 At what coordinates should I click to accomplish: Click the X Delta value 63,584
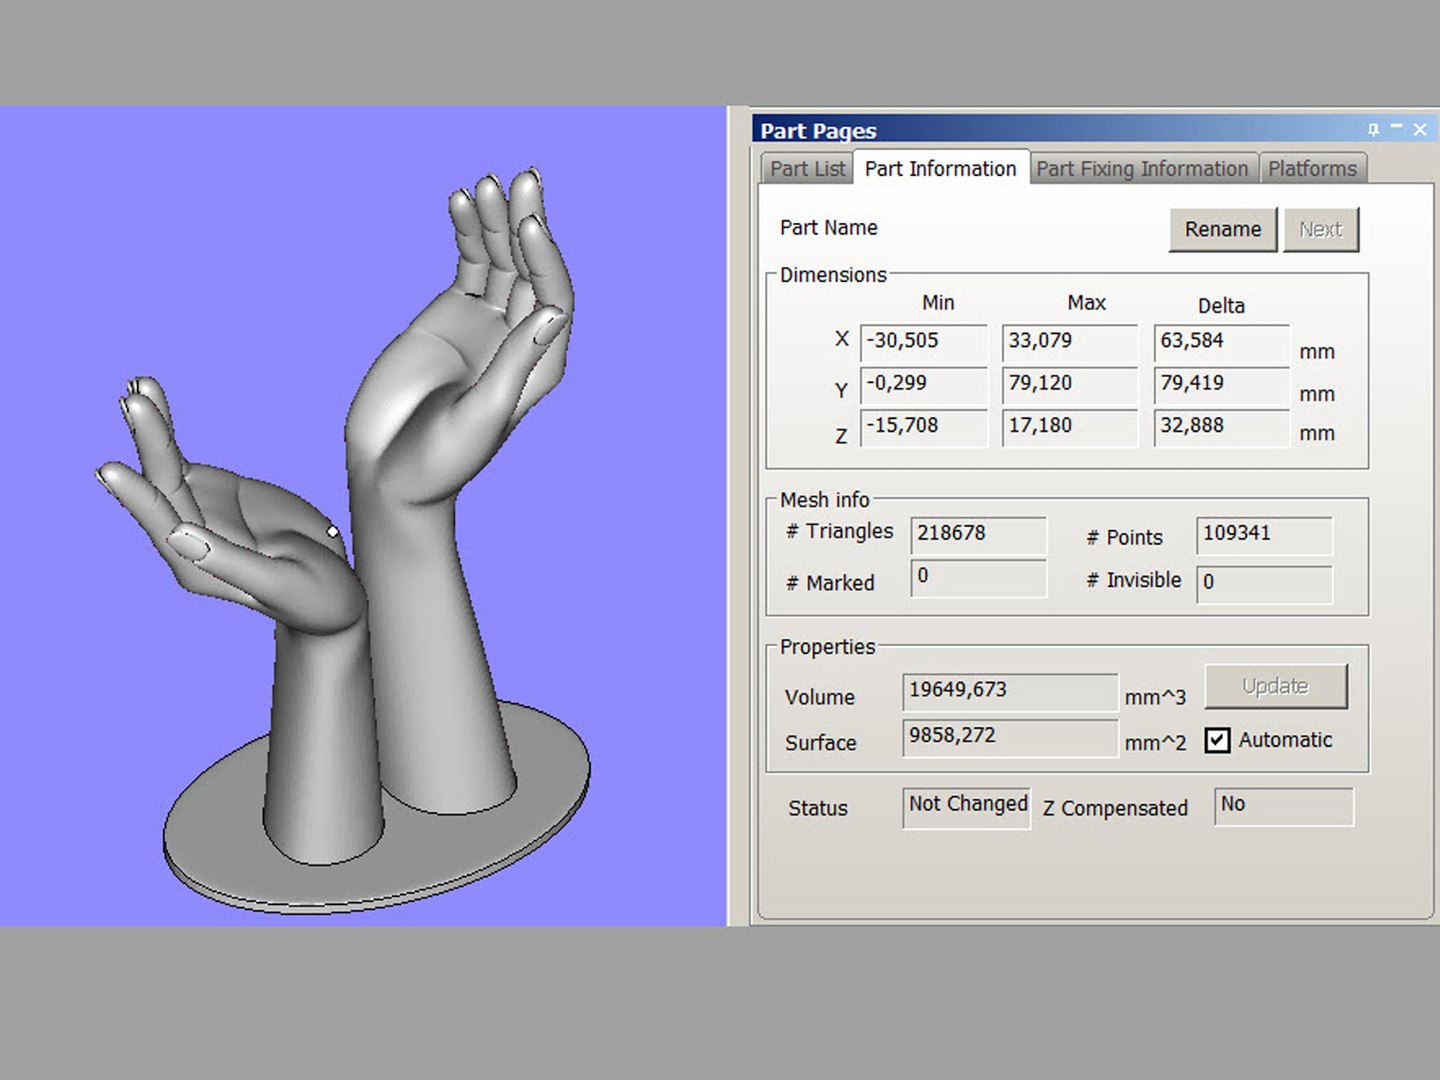click(1221, 342)
